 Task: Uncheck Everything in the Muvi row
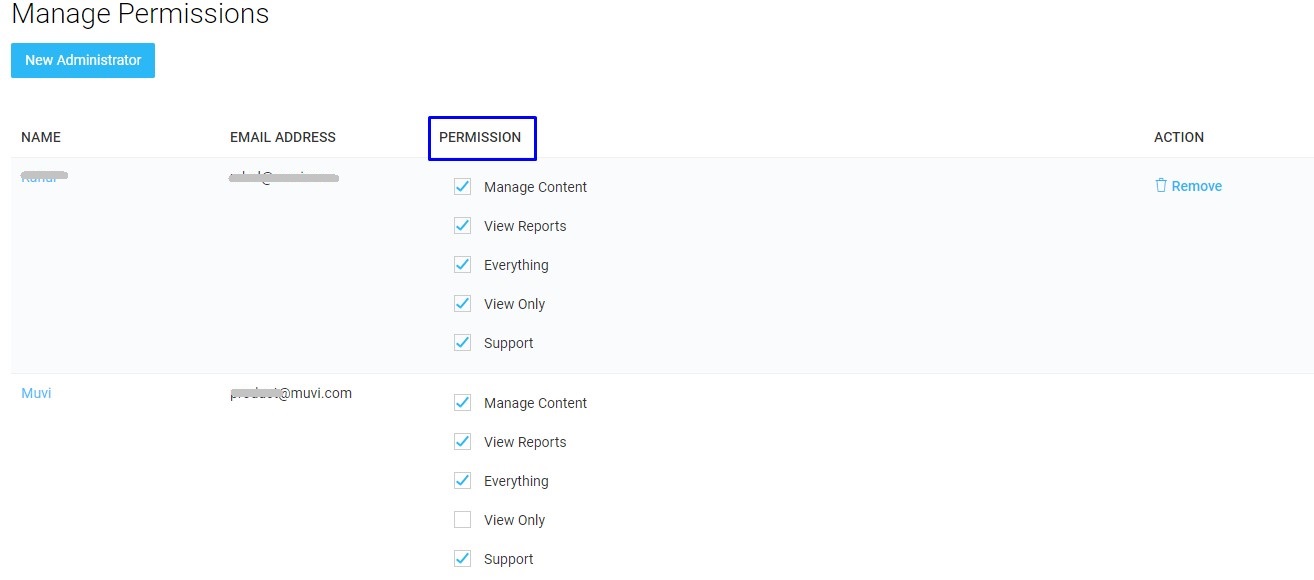click(462, 481)
